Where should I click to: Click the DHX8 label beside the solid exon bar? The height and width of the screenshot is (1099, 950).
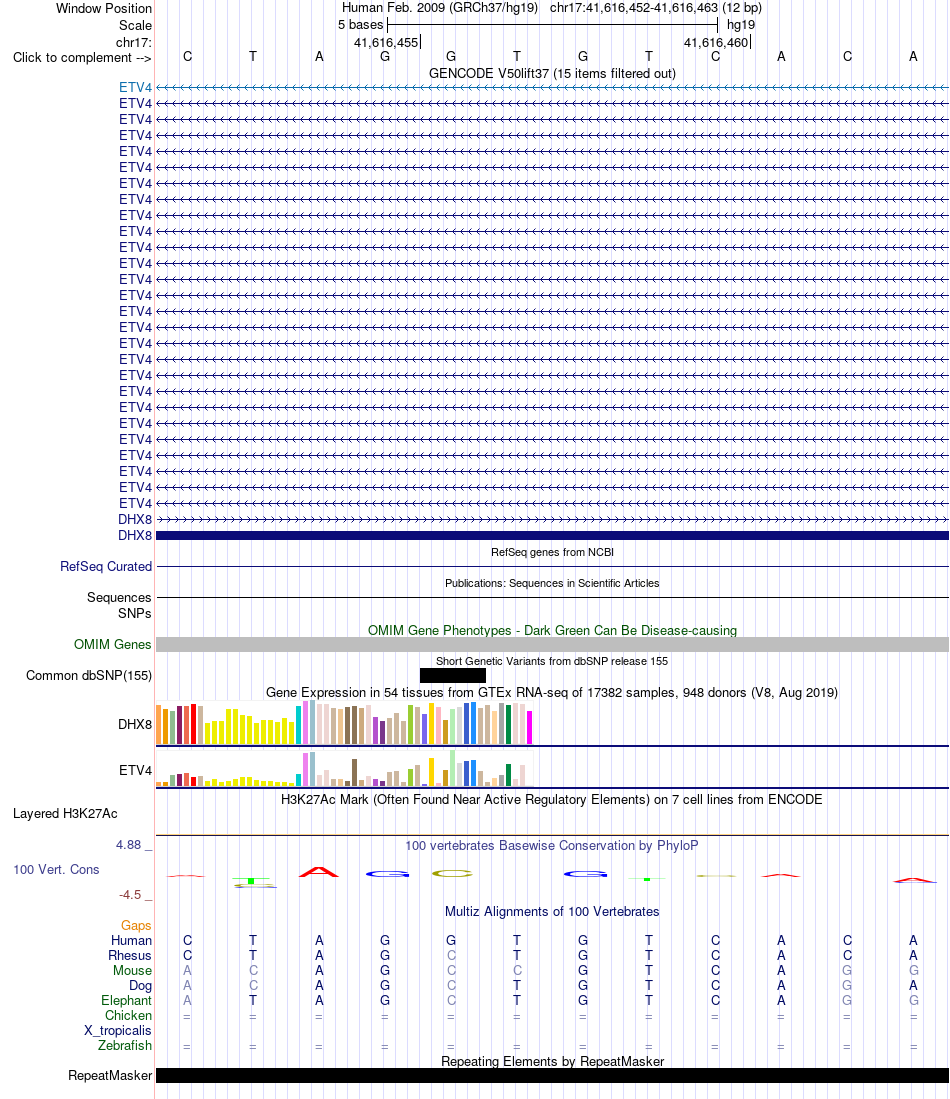click(135, 535)
